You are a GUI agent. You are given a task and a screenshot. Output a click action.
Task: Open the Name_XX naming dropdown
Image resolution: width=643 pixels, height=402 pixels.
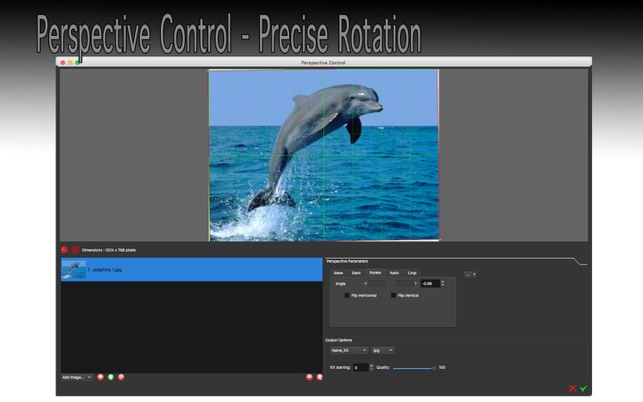coord(349,350)
